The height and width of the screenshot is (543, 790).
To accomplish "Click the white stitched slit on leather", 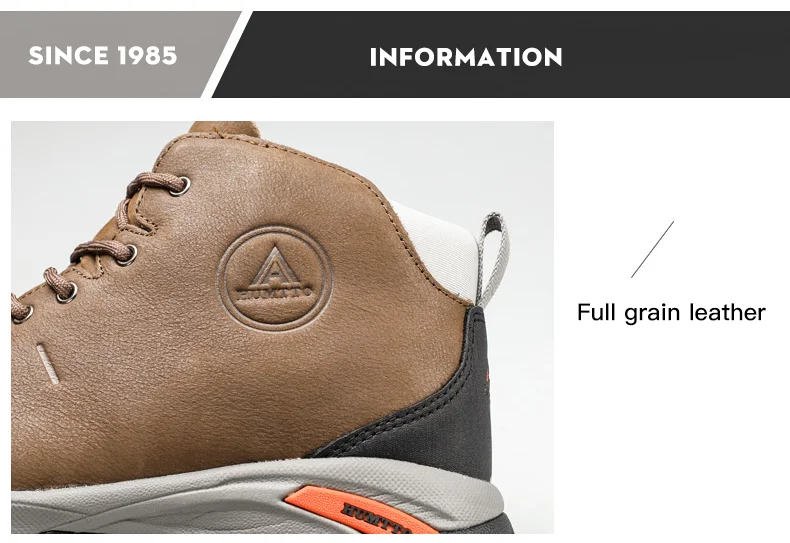I will tap(48, 364).
